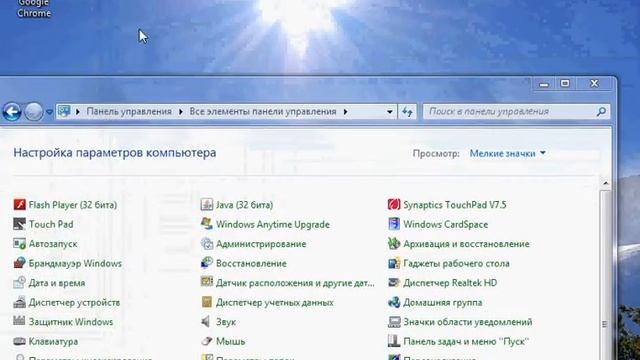Click the Windows CardSpace icon

pos(394,224)
